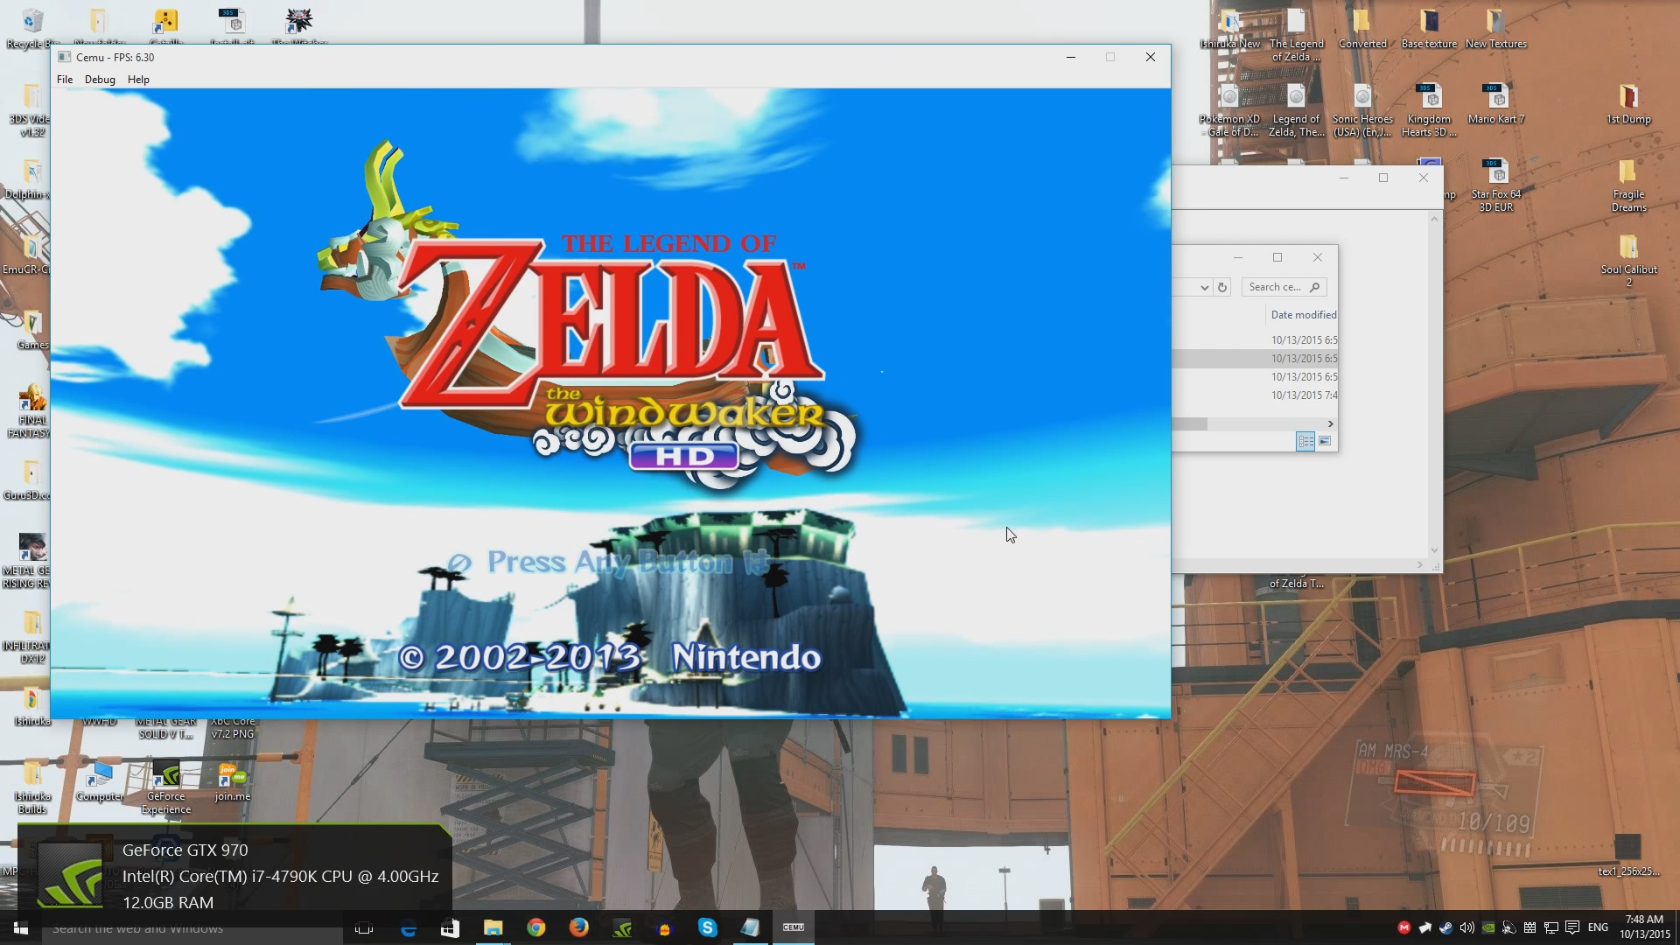Click the scroll-down arrow in the back window
The image size is (1680, 945).
click(1434, 550)
